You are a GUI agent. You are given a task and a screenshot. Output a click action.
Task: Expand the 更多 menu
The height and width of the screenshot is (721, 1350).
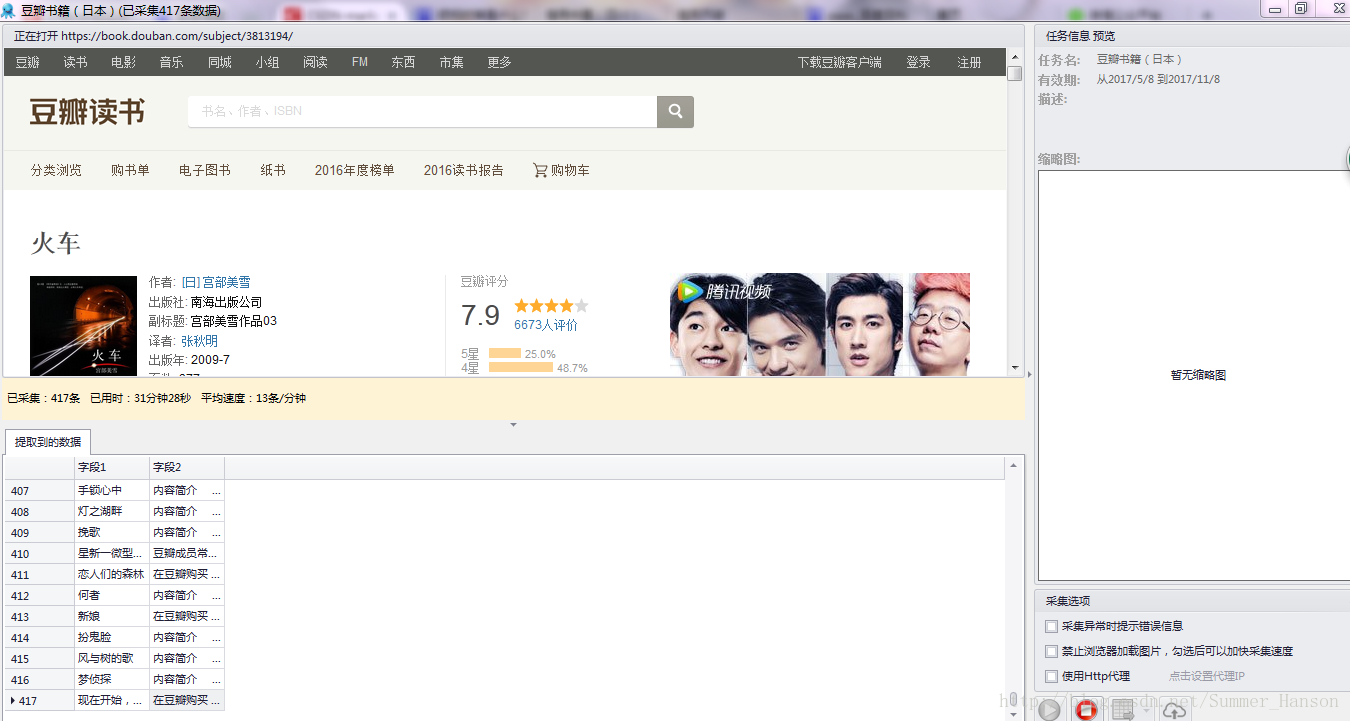[499, 62]
